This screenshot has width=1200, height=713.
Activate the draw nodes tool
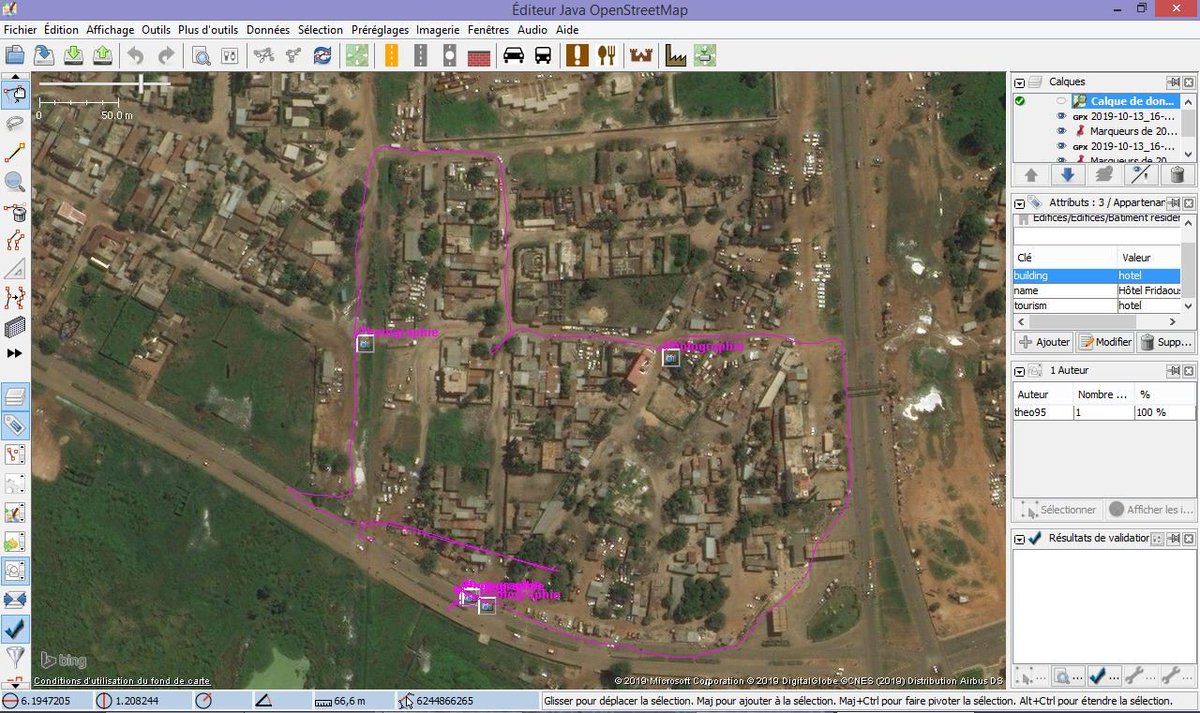click(16, 153)
